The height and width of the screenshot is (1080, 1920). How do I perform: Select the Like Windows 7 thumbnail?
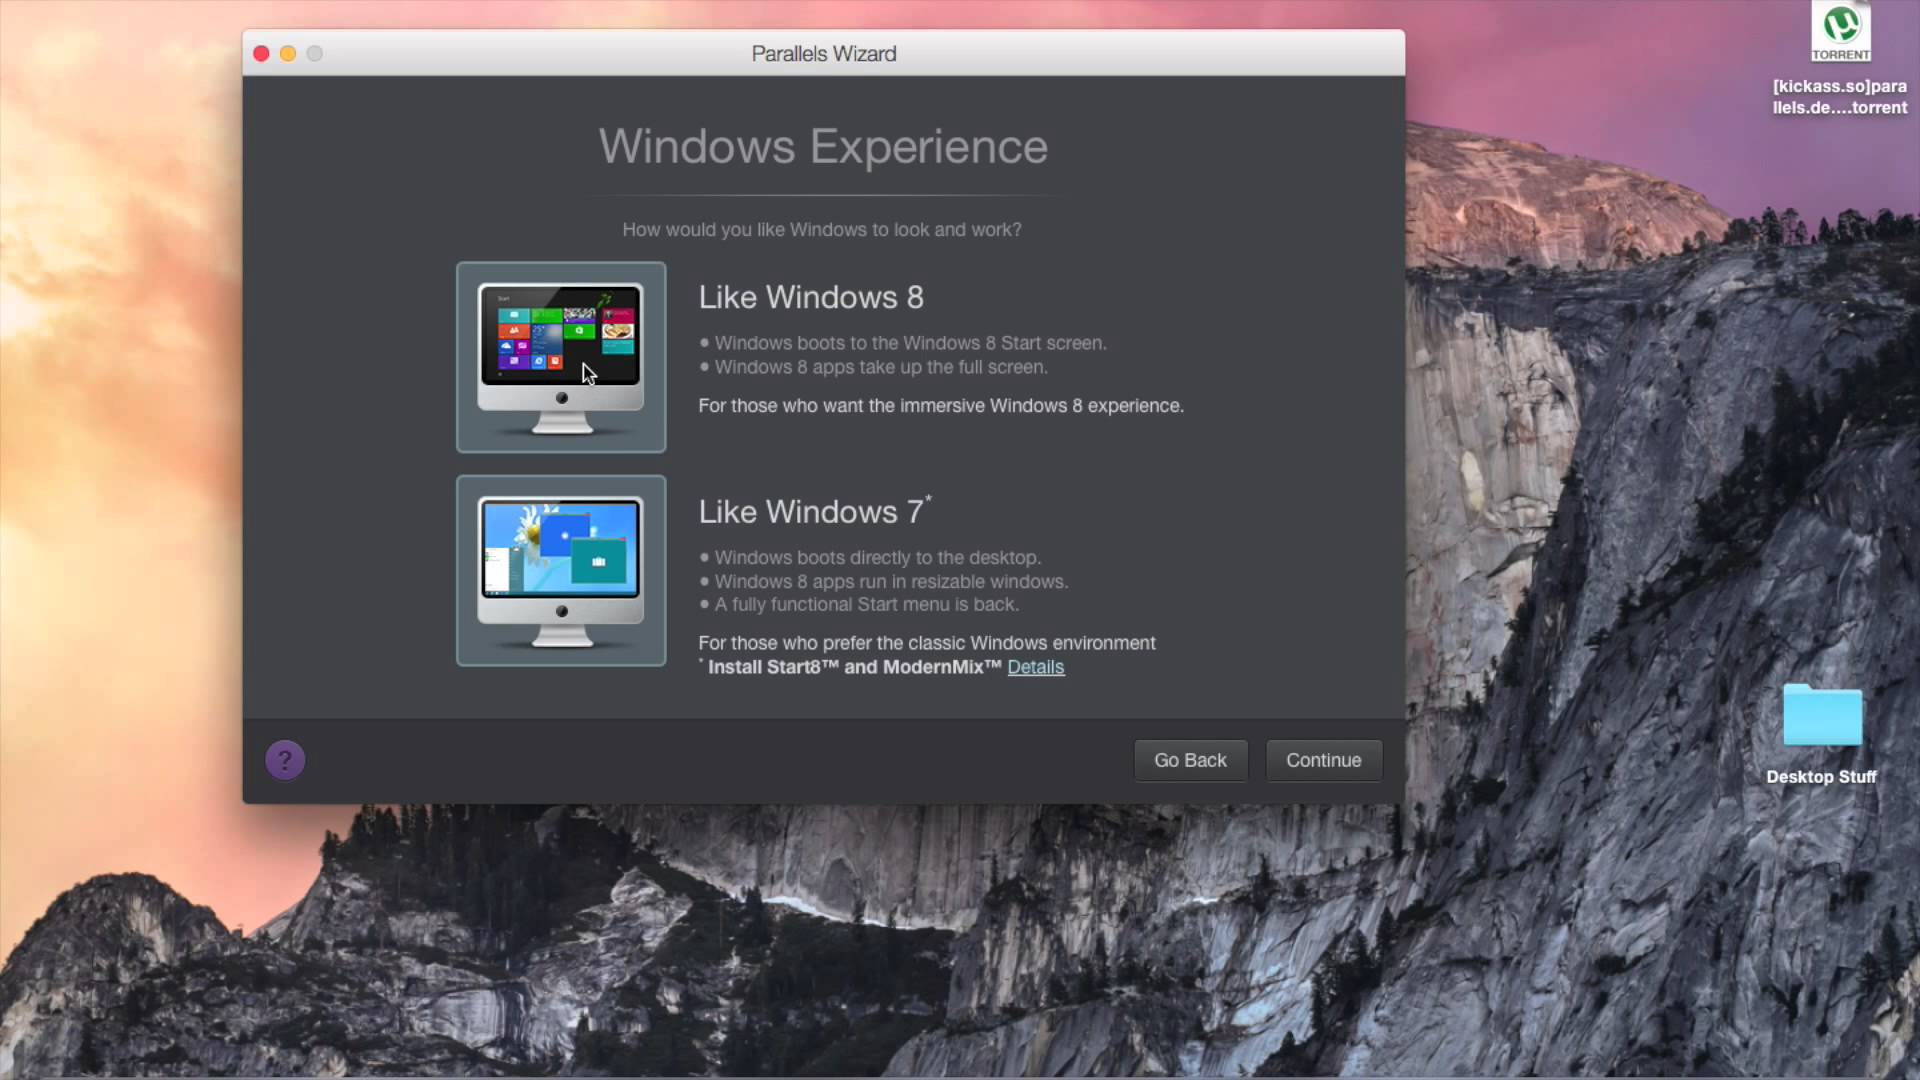(561, 571)
